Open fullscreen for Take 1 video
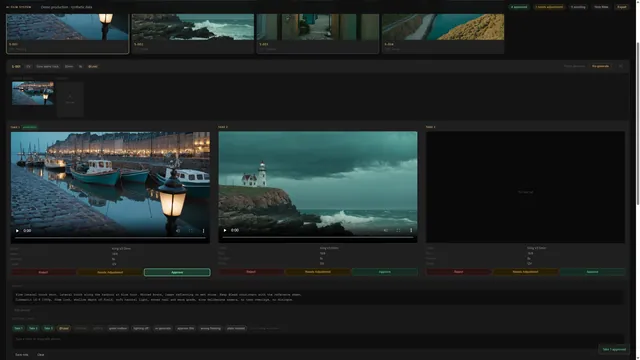Screen dimensions: 640x360 tap(191, 231)
